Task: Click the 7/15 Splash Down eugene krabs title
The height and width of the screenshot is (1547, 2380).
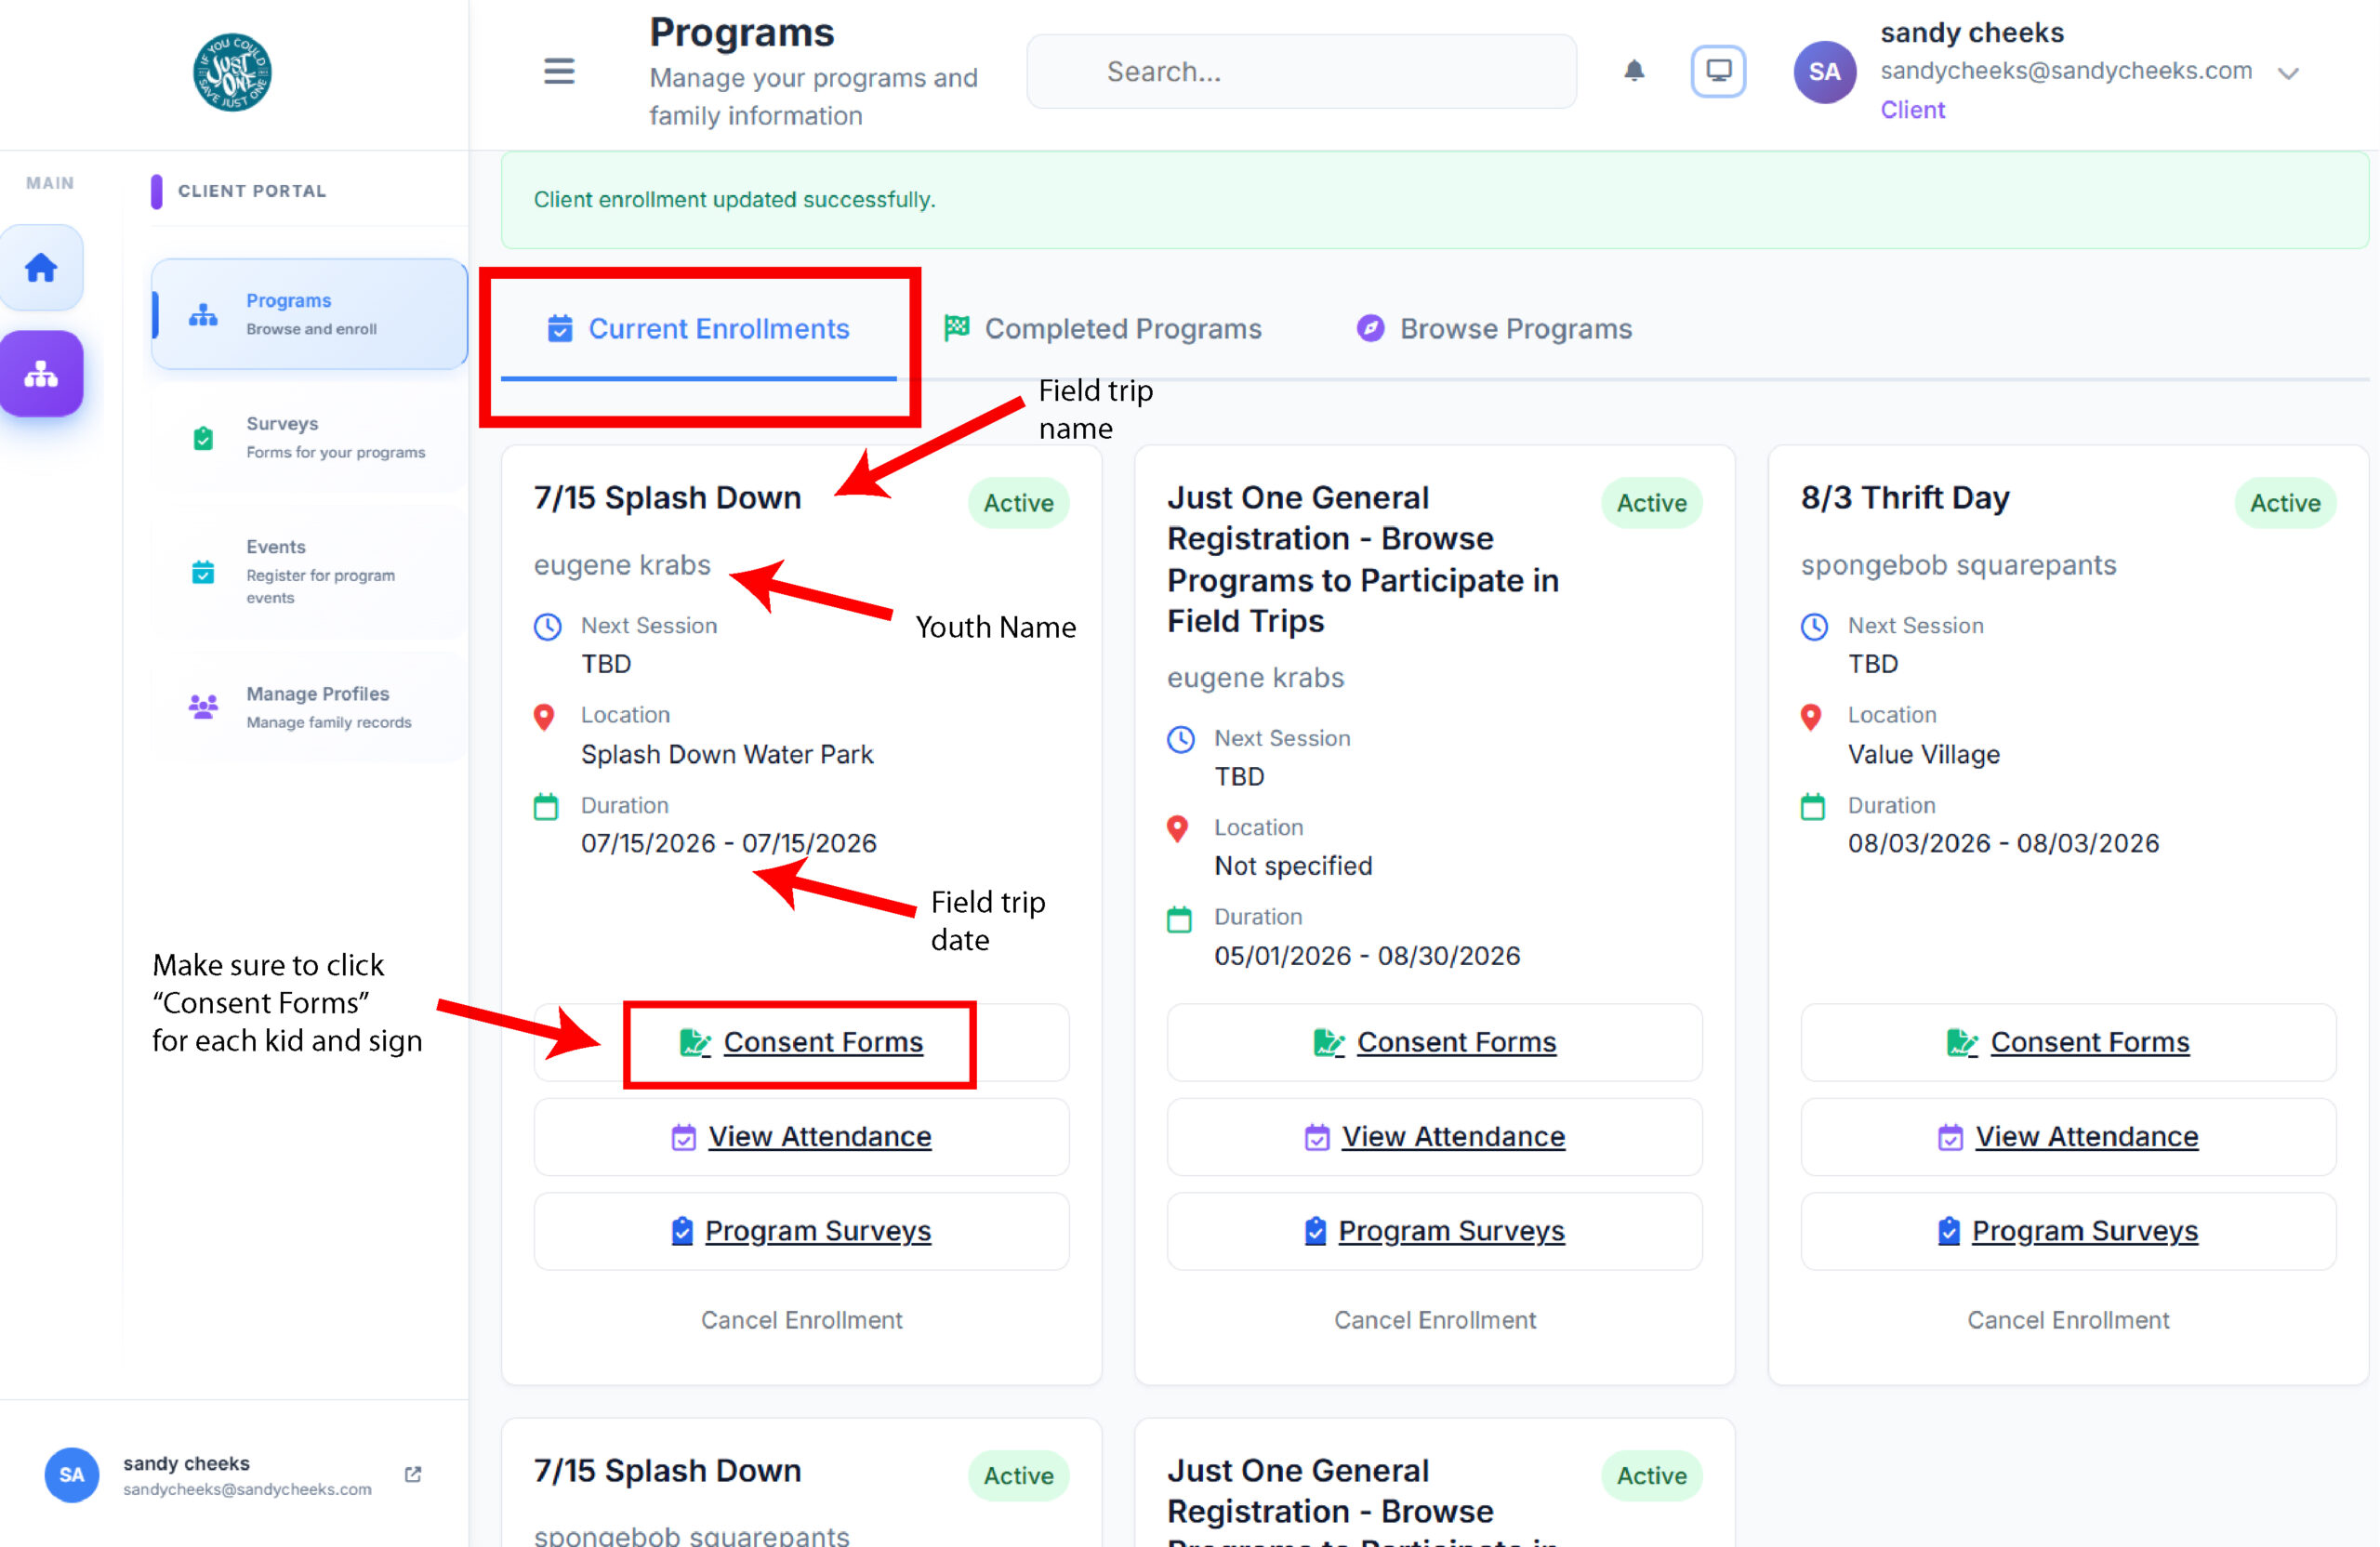Action: coord(667,497)
